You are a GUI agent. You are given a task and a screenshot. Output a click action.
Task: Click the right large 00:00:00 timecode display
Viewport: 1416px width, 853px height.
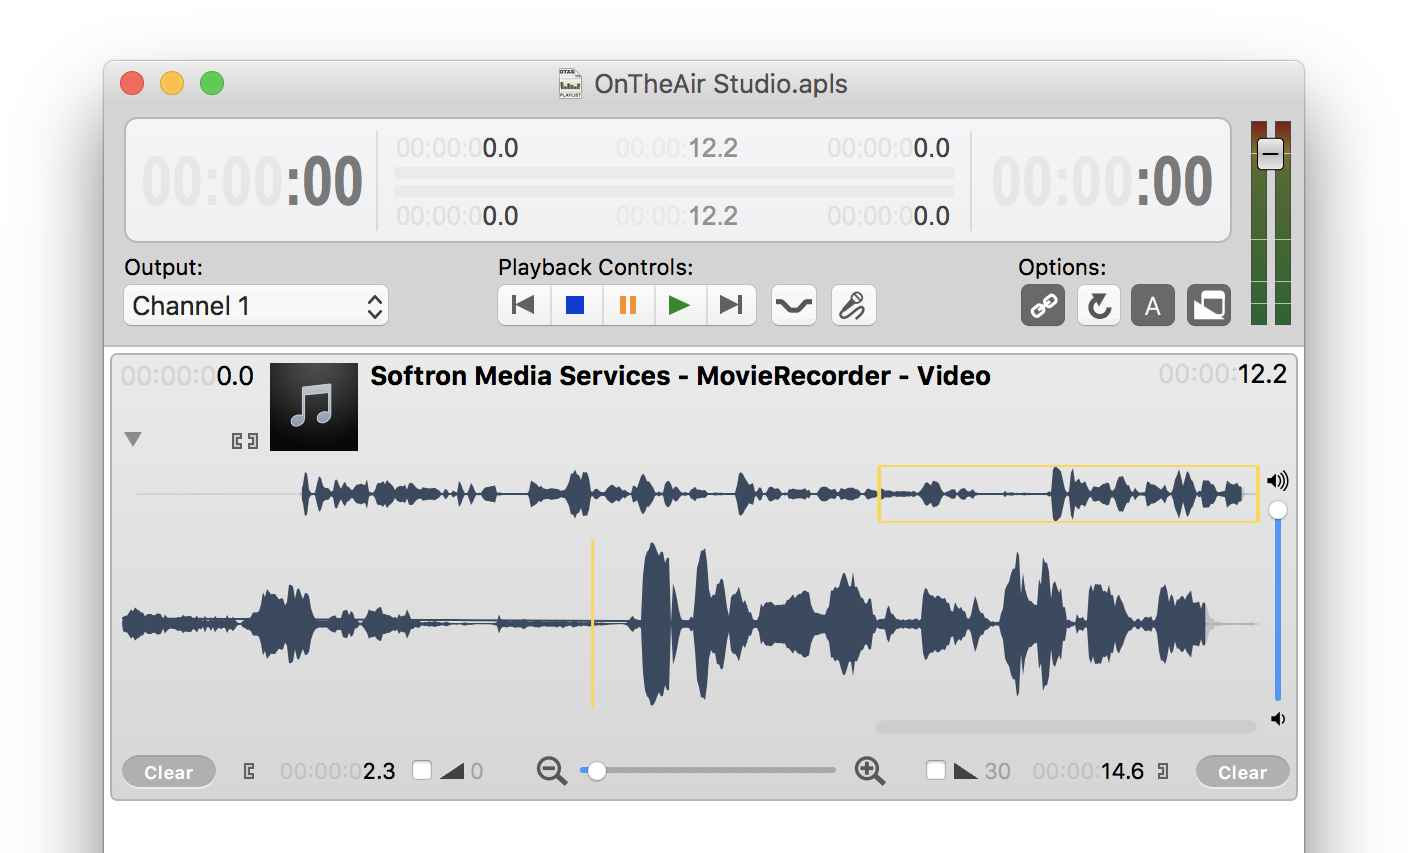[1102, 181]
